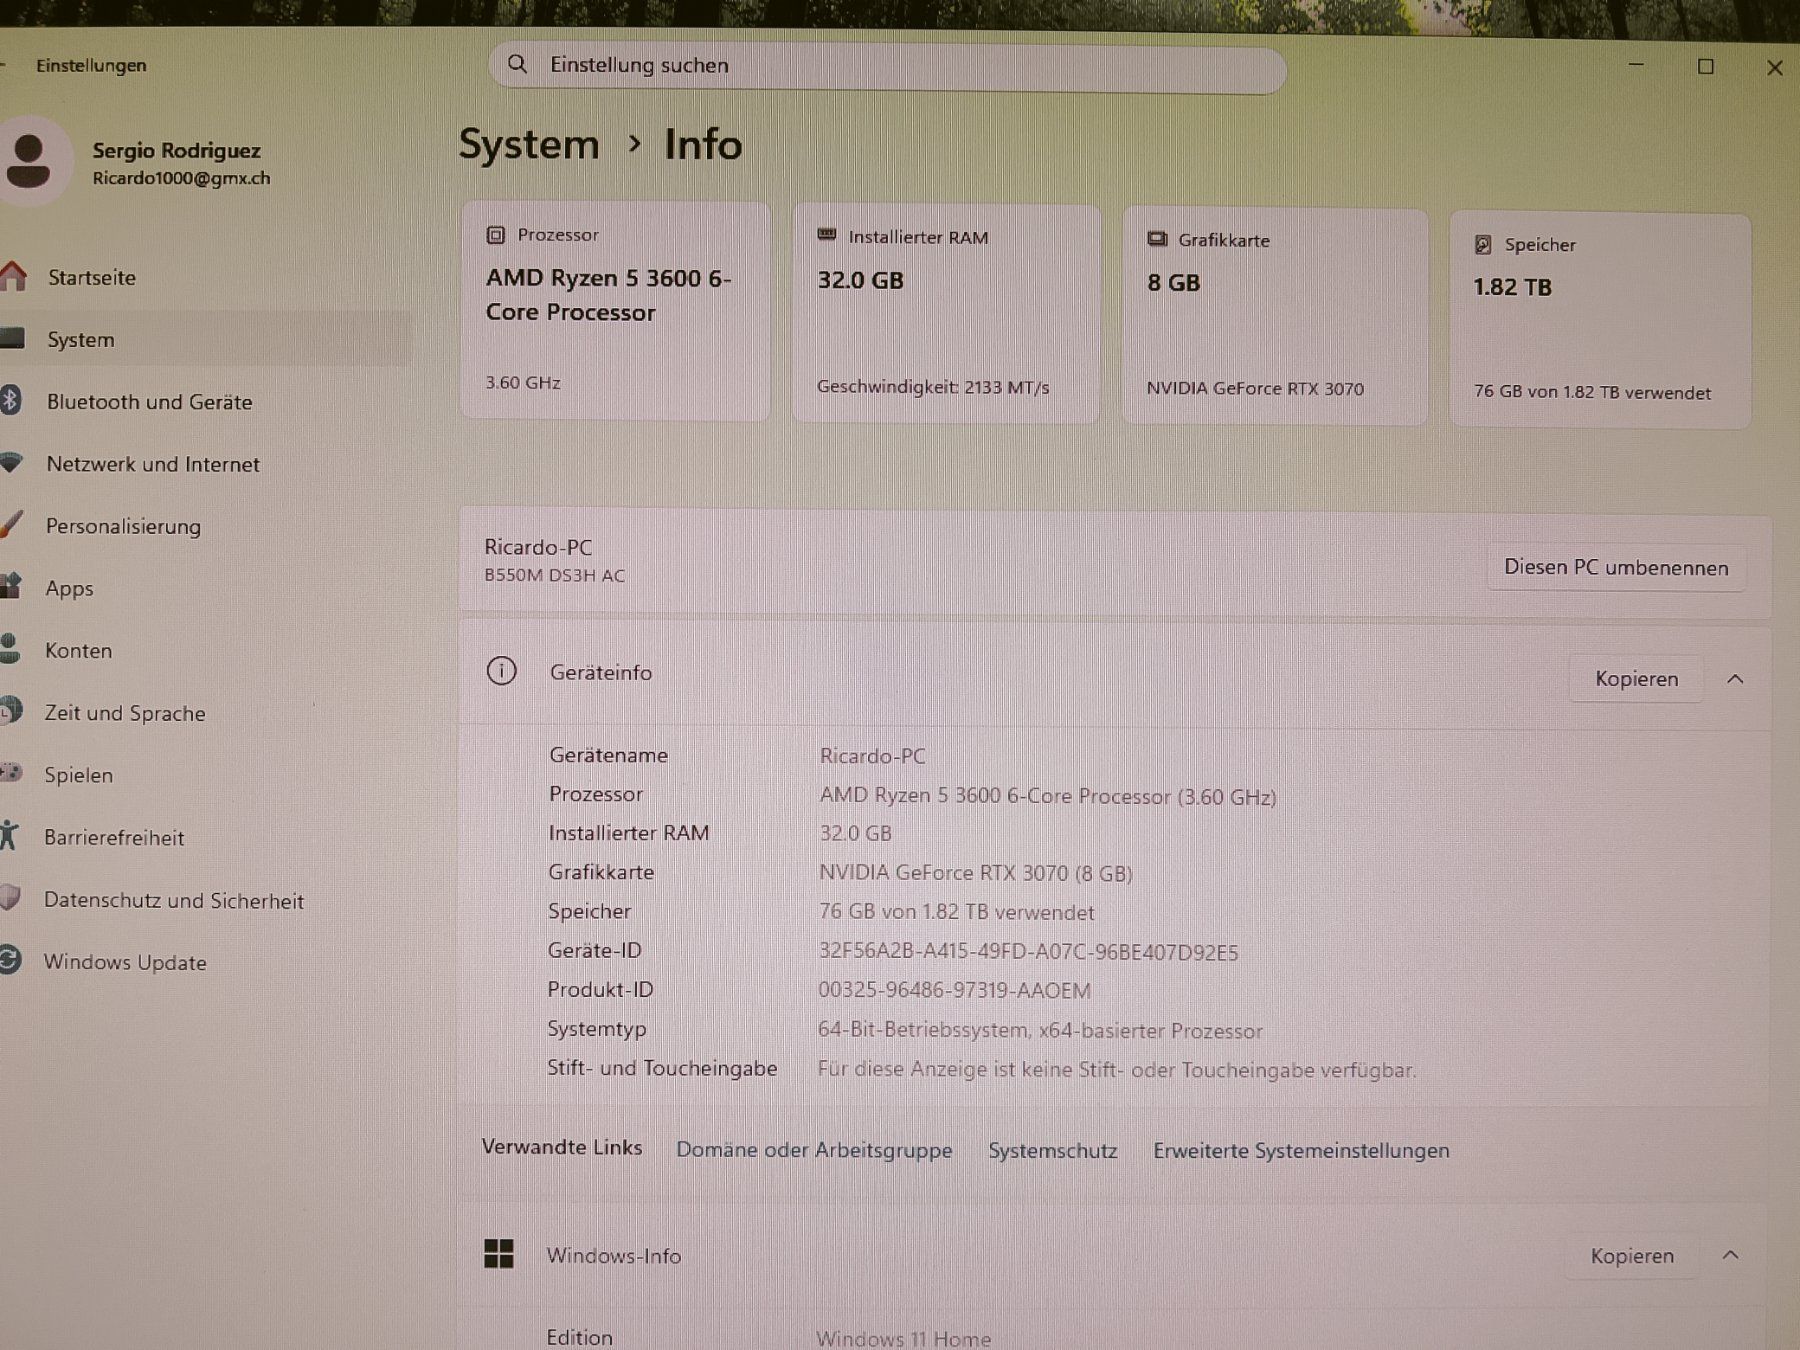This screenshot has width=1800, height=1350.
Task: Click the Windows 11 Home edition text
Action: coord(903,1338)
